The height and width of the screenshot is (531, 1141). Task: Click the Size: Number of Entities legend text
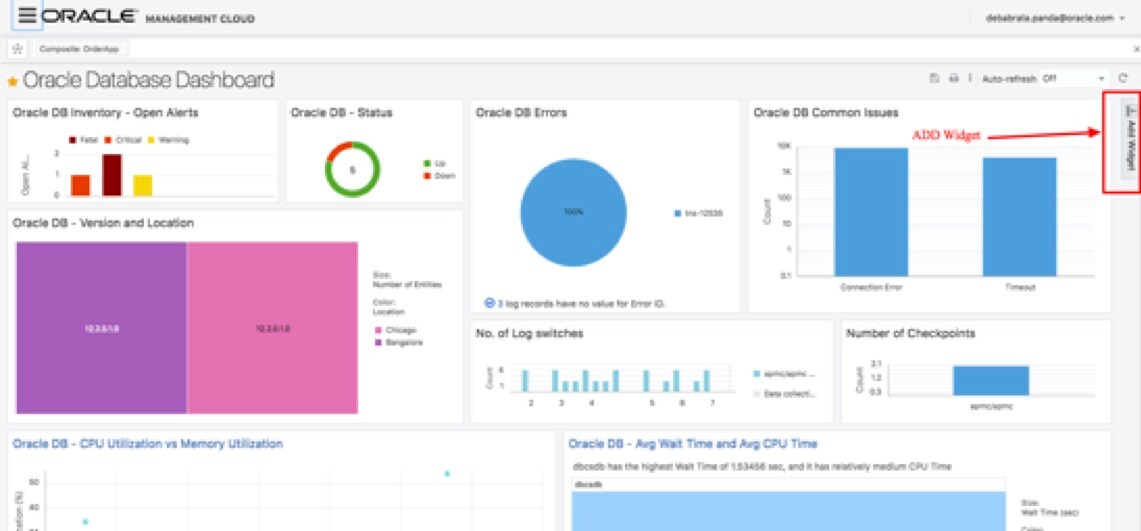pyautogui.click(x=407, y=279)
